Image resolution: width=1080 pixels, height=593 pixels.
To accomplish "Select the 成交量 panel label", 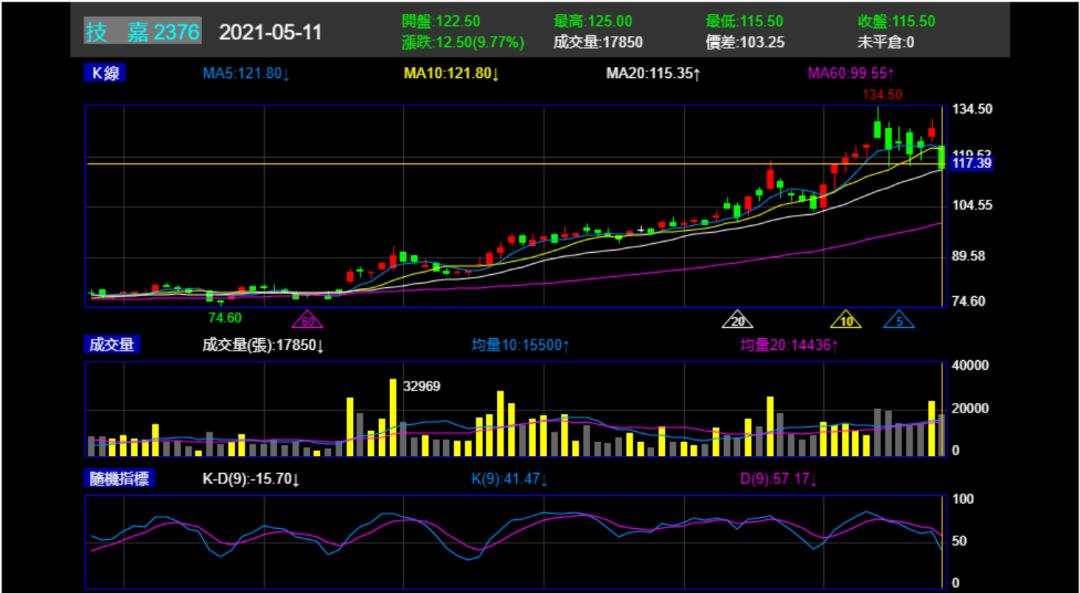I will [112, 345].
